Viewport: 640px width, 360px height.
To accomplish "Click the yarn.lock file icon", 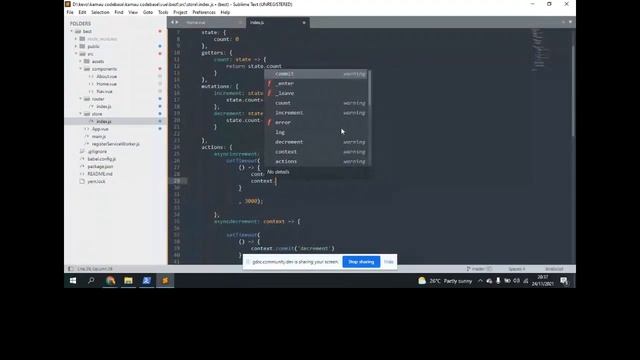I will pos(82,181).
